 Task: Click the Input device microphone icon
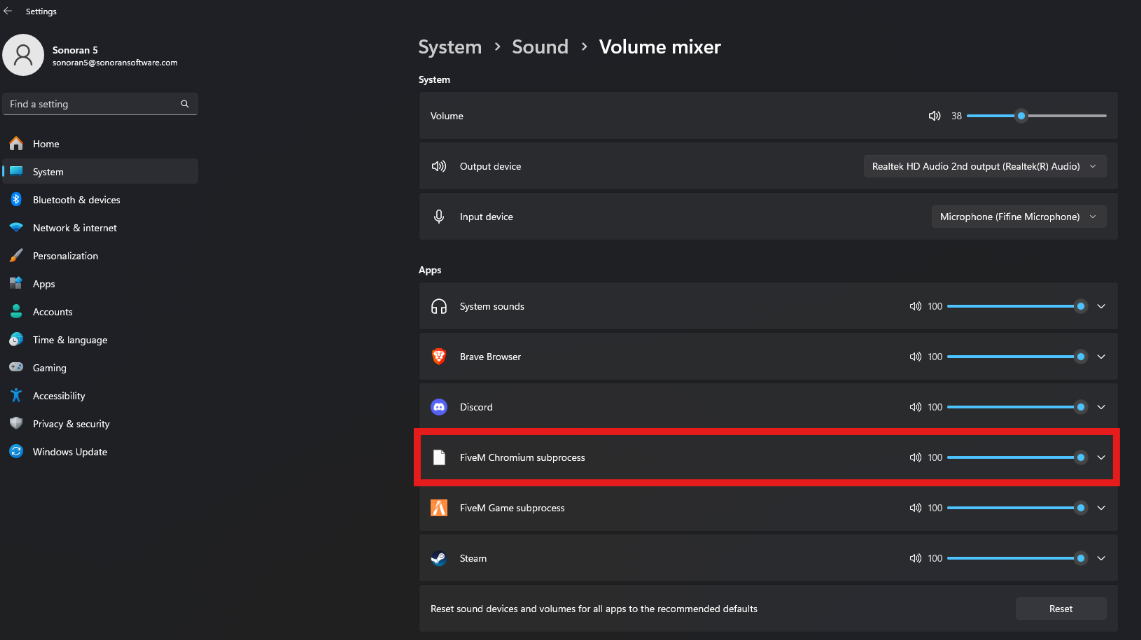coord(439,217)
